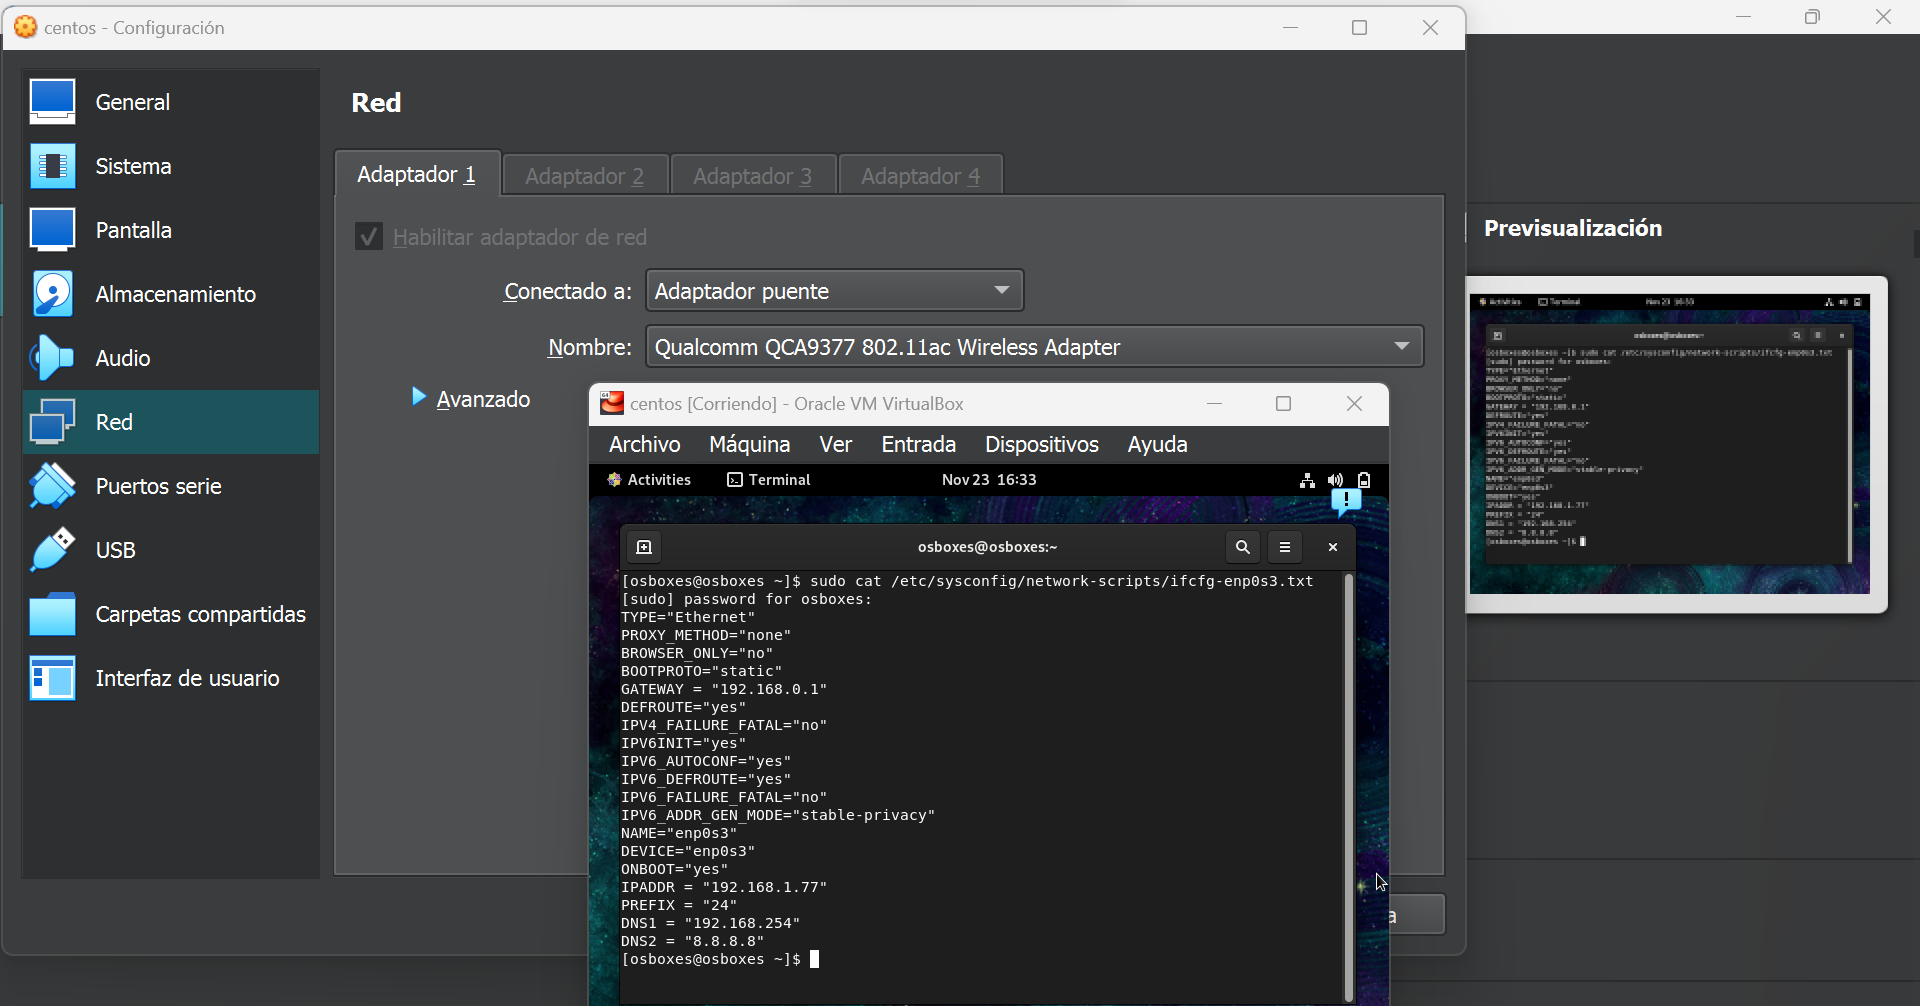Open the Ayuda menu
1920x1006 pixels.
(x=1158, y=444)
